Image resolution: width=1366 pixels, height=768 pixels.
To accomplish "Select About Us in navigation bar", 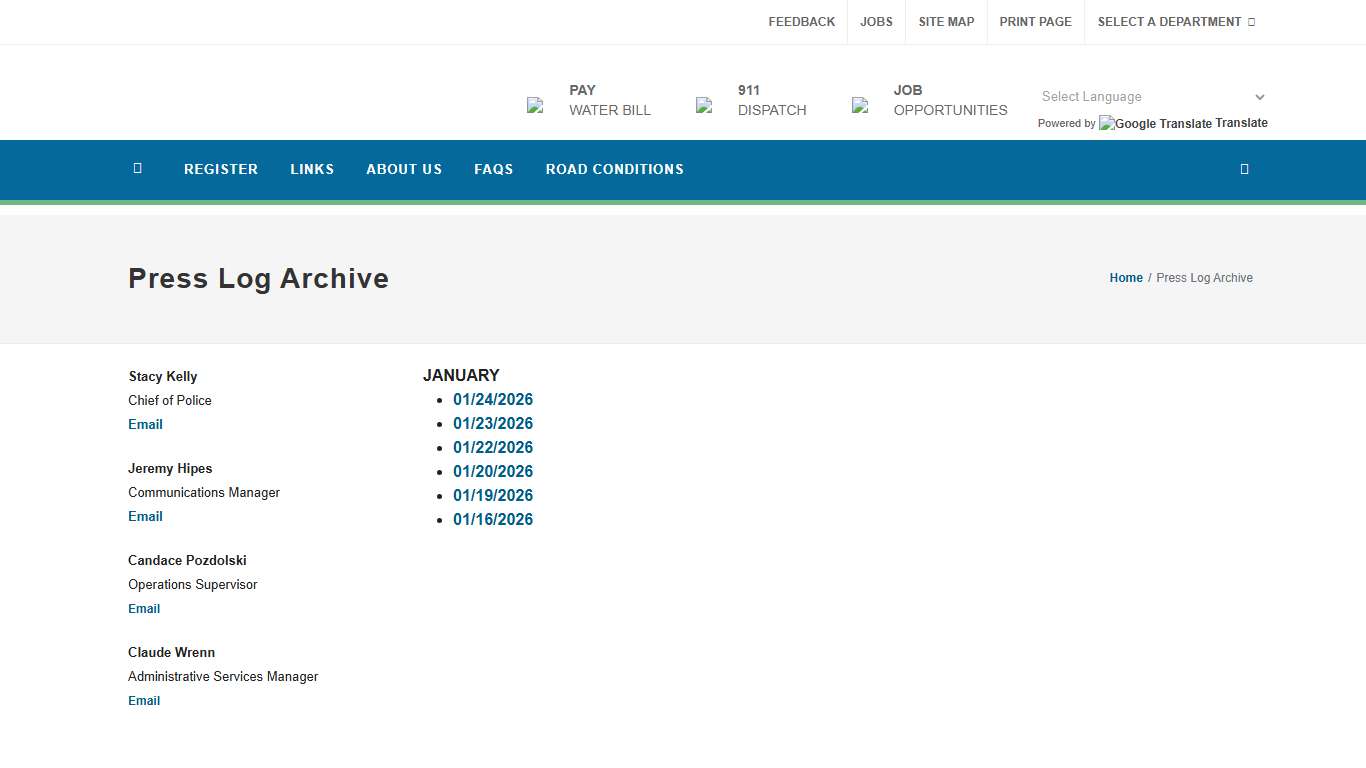I will (x=404, y=169).
